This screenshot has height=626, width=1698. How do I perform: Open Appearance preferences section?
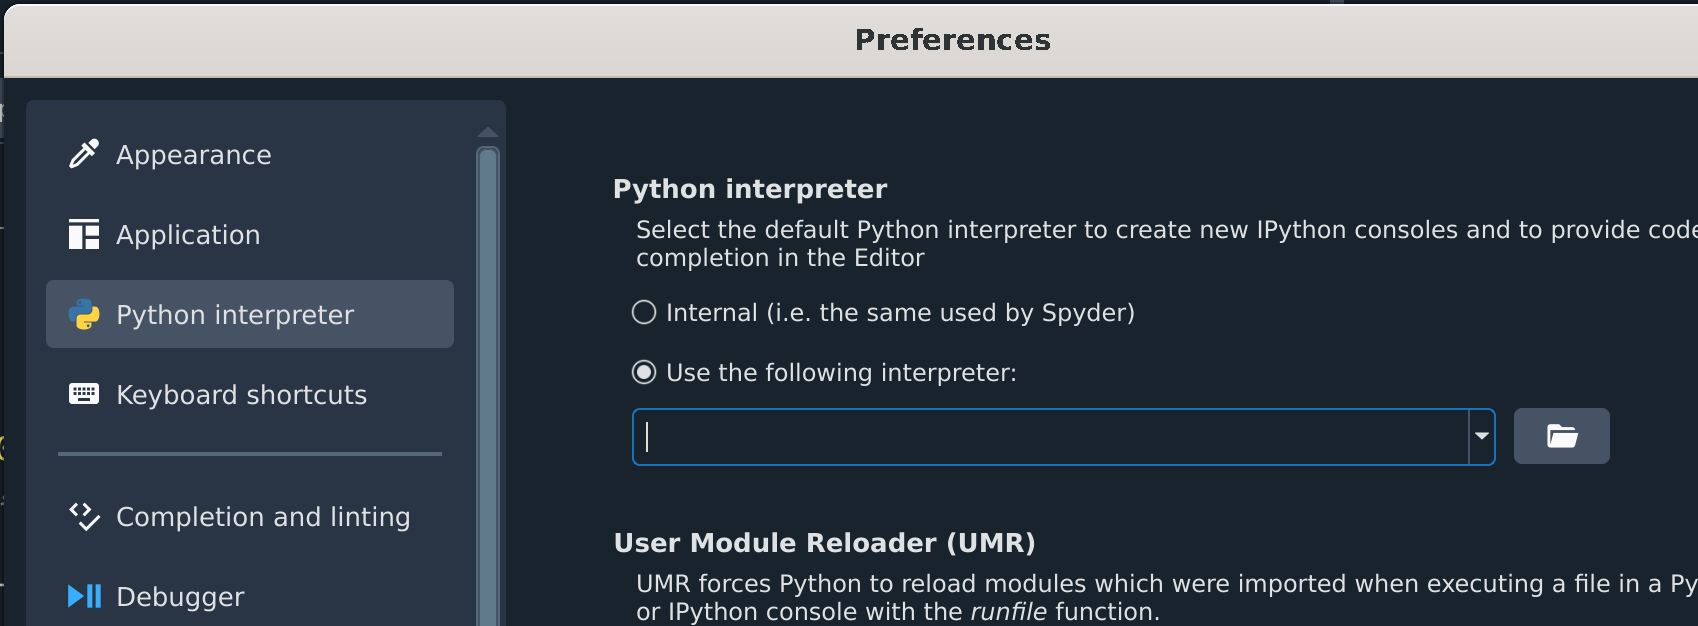point(194,155)
